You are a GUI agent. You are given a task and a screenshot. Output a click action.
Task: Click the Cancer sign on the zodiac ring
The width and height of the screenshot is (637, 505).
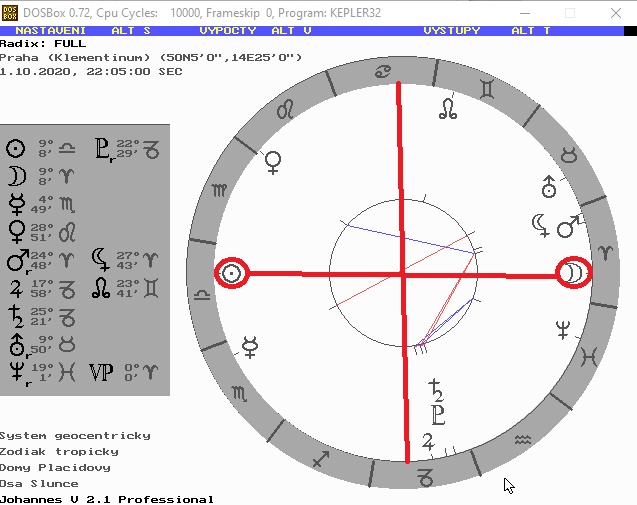click(x=383, y=72)
